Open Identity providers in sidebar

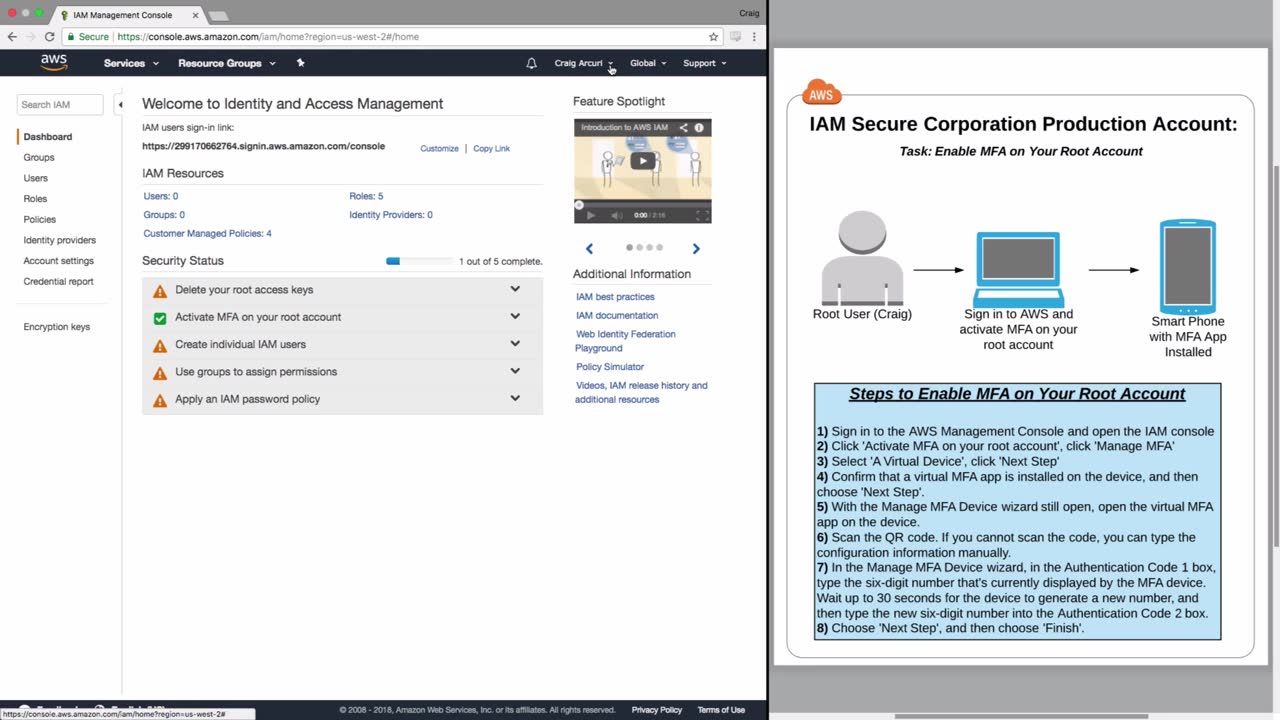tap(60, 240)
